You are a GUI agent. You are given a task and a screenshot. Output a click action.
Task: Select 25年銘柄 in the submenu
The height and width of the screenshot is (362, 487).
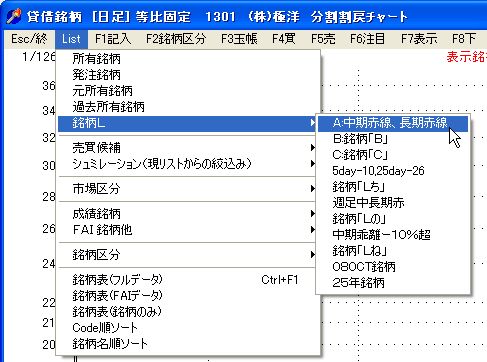(x=393, y=283)
